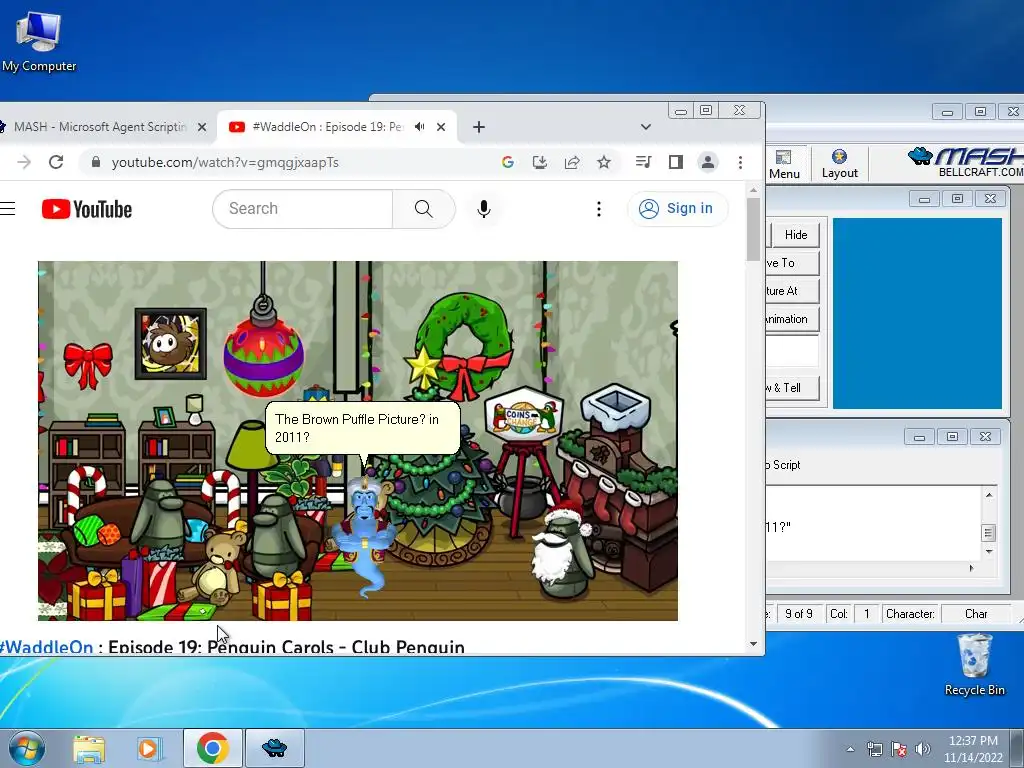Click the YouTube search magnifier button

pyautogui.click(x=423, y=209)
